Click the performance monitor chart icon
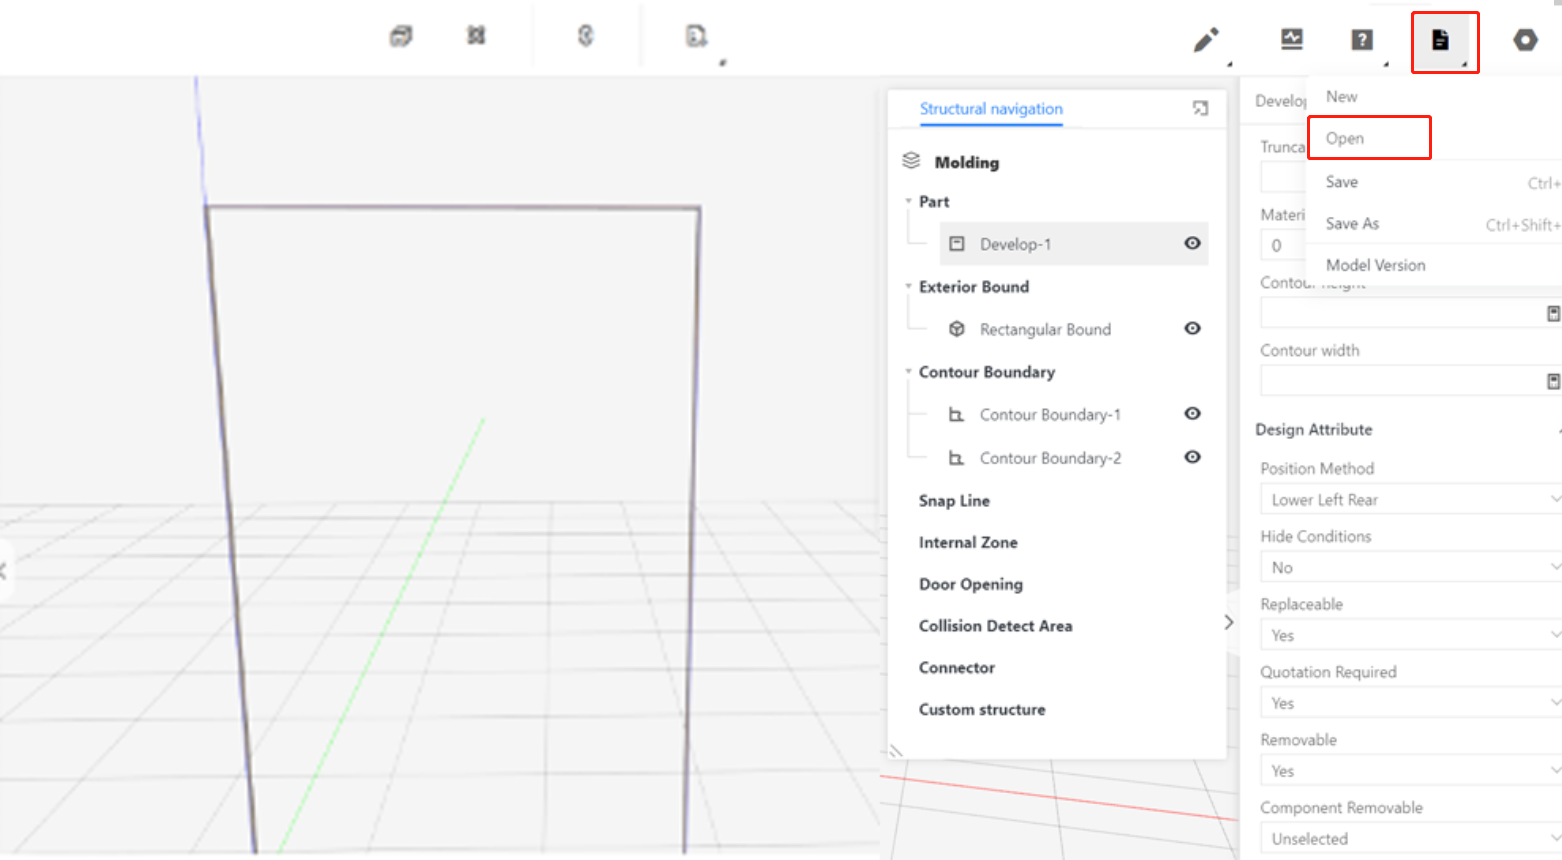The height and width of the screenshot is (860, 1562). 1292,40
